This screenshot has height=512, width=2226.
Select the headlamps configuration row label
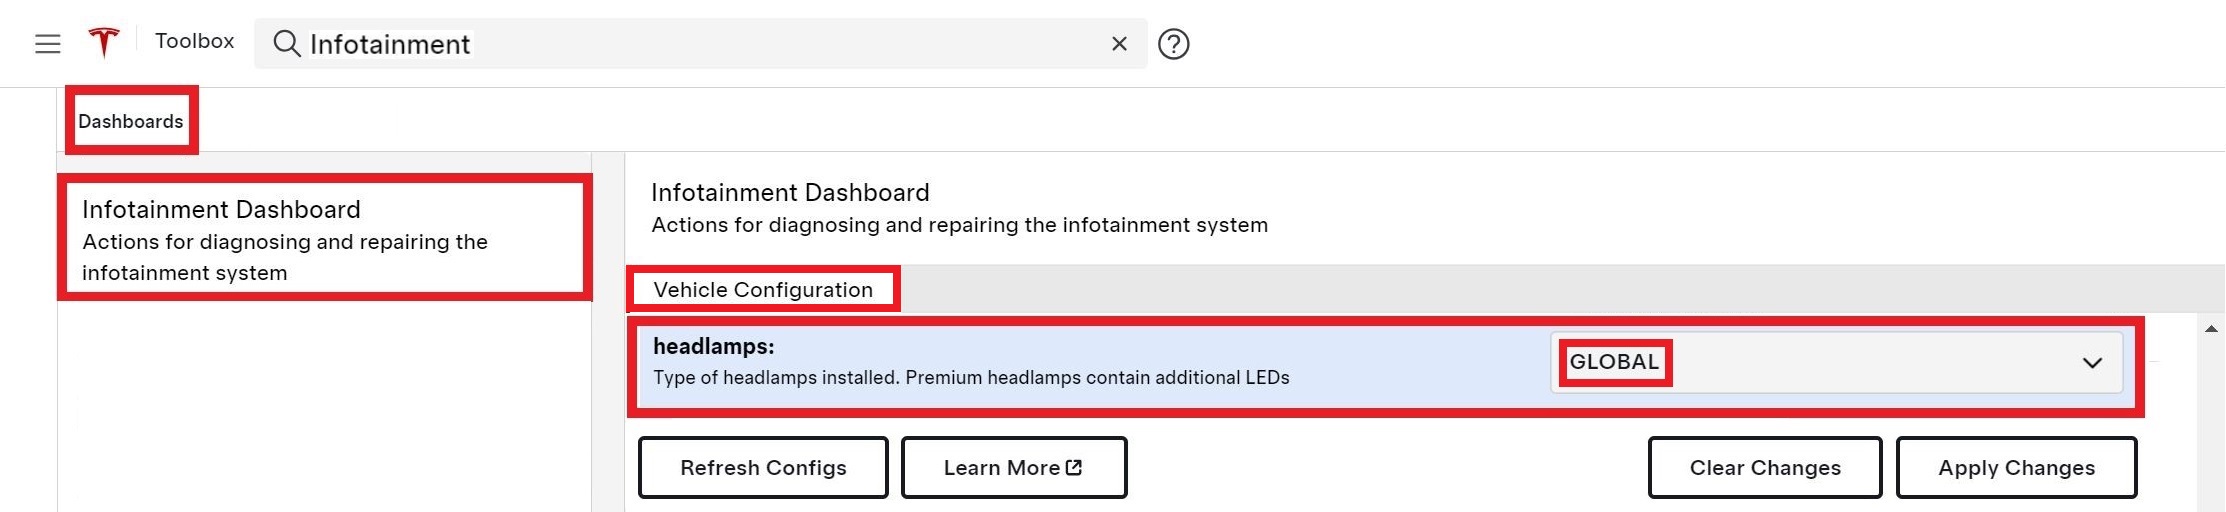(714, 347)
